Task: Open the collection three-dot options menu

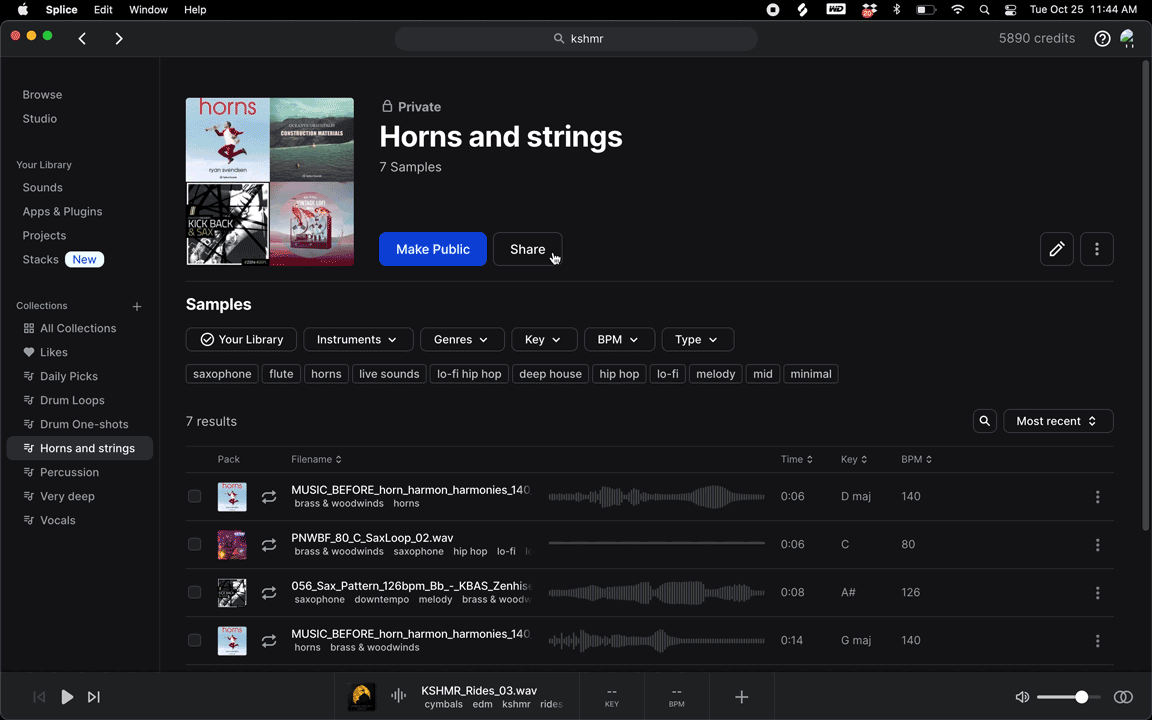Action: [x=1097, y=249]
